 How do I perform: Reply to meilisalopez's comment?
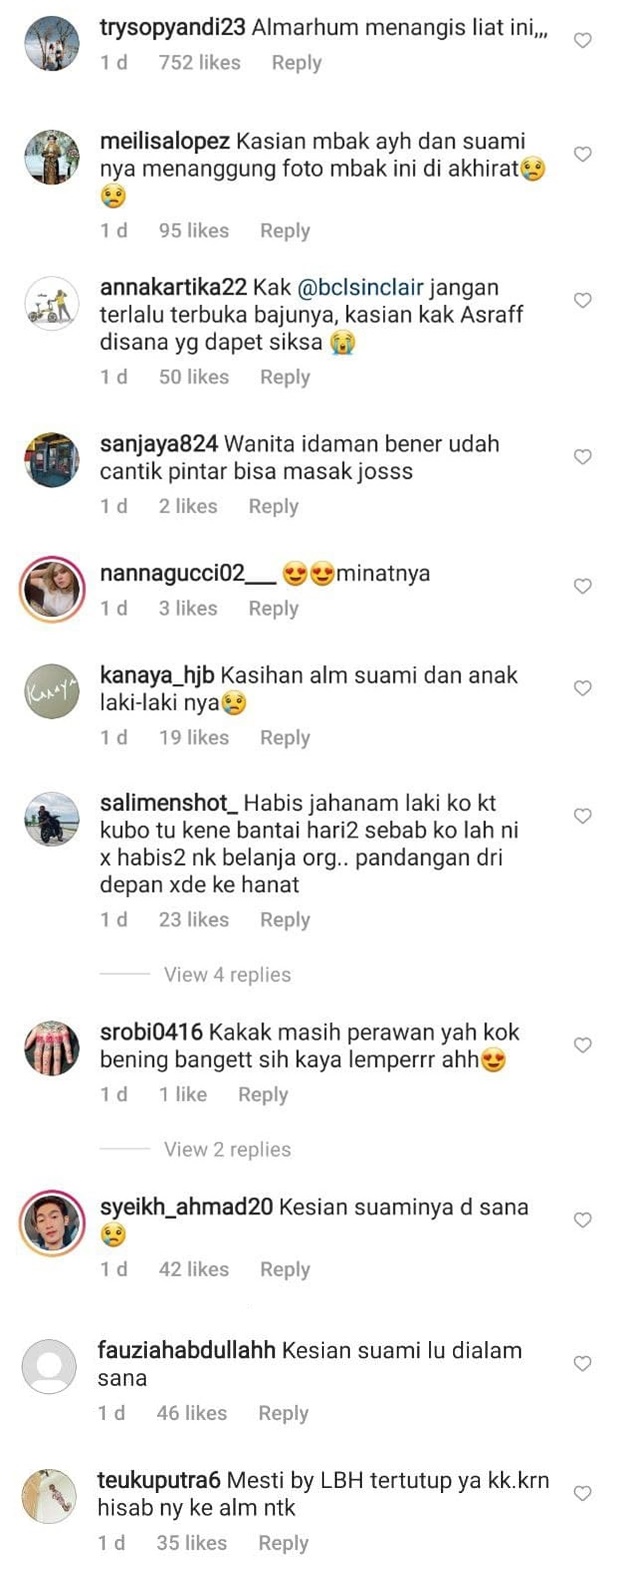tap(285, 231)
